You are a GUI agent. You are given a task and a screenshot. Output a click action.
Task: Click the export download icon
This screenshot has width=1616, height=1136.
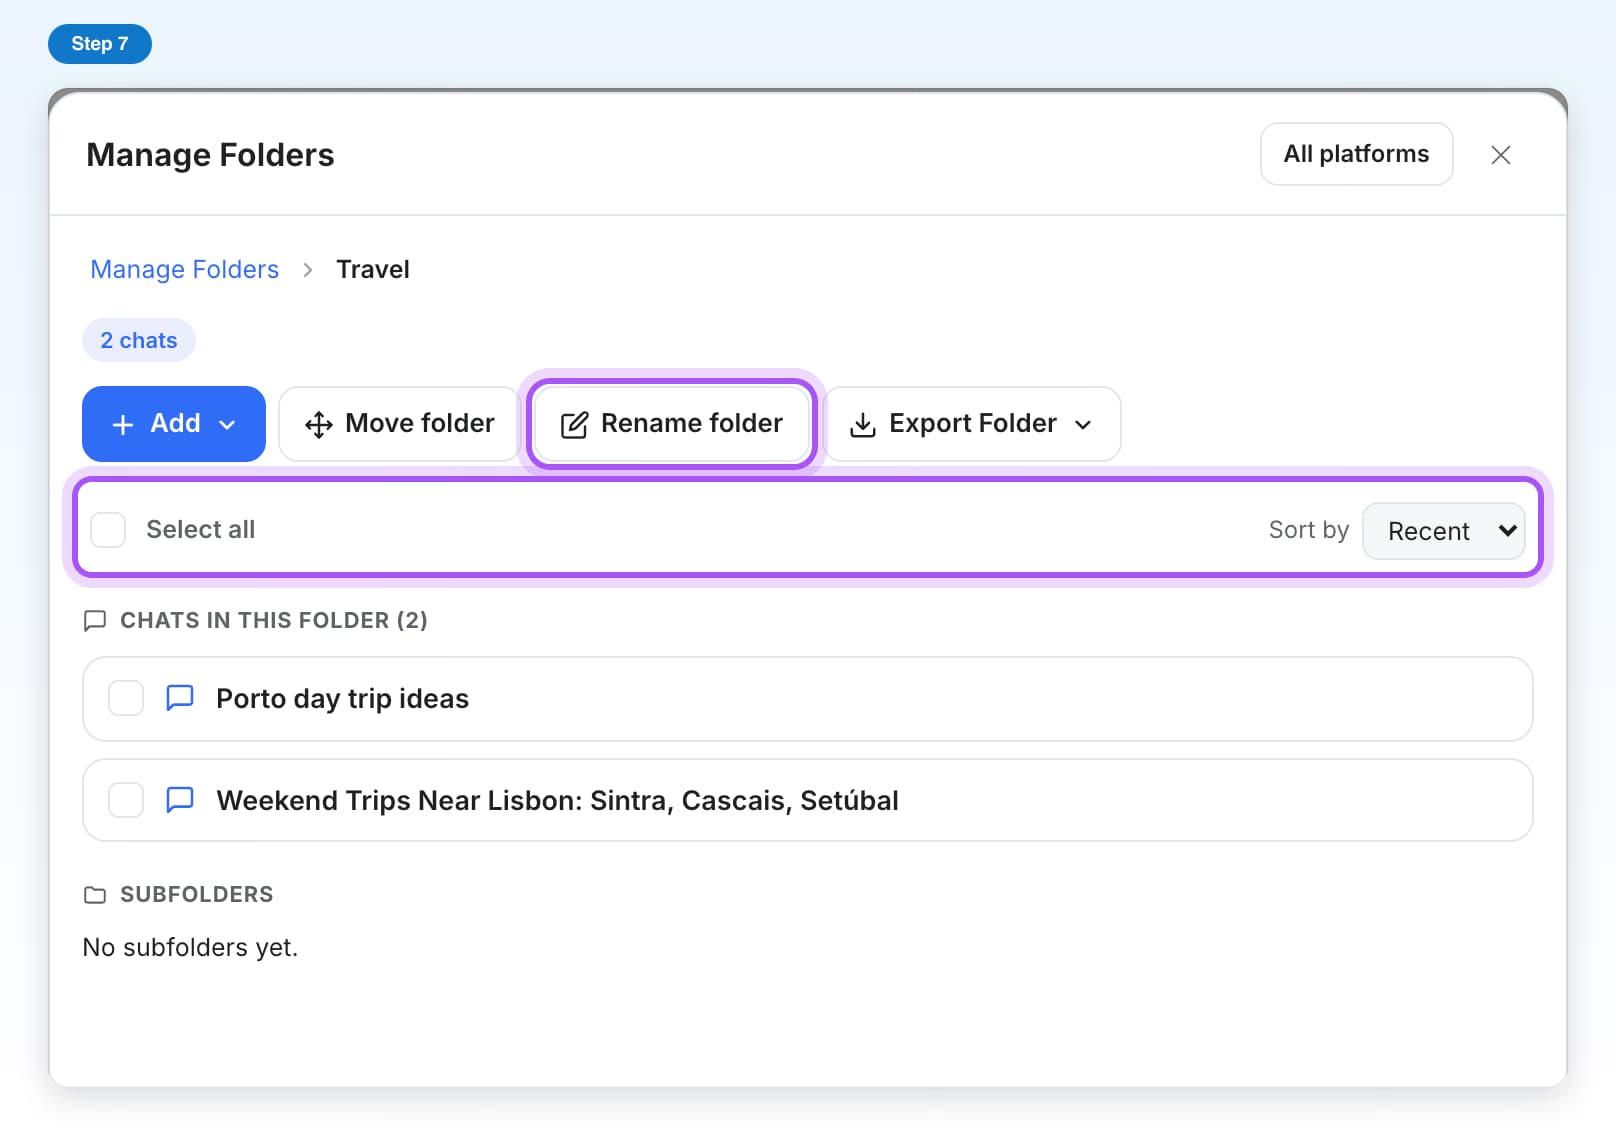pos(862,425)
